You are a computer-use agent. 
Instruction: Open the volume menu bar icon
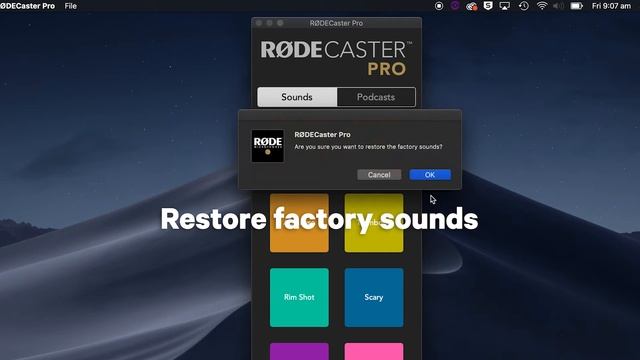tap(559, 6)
